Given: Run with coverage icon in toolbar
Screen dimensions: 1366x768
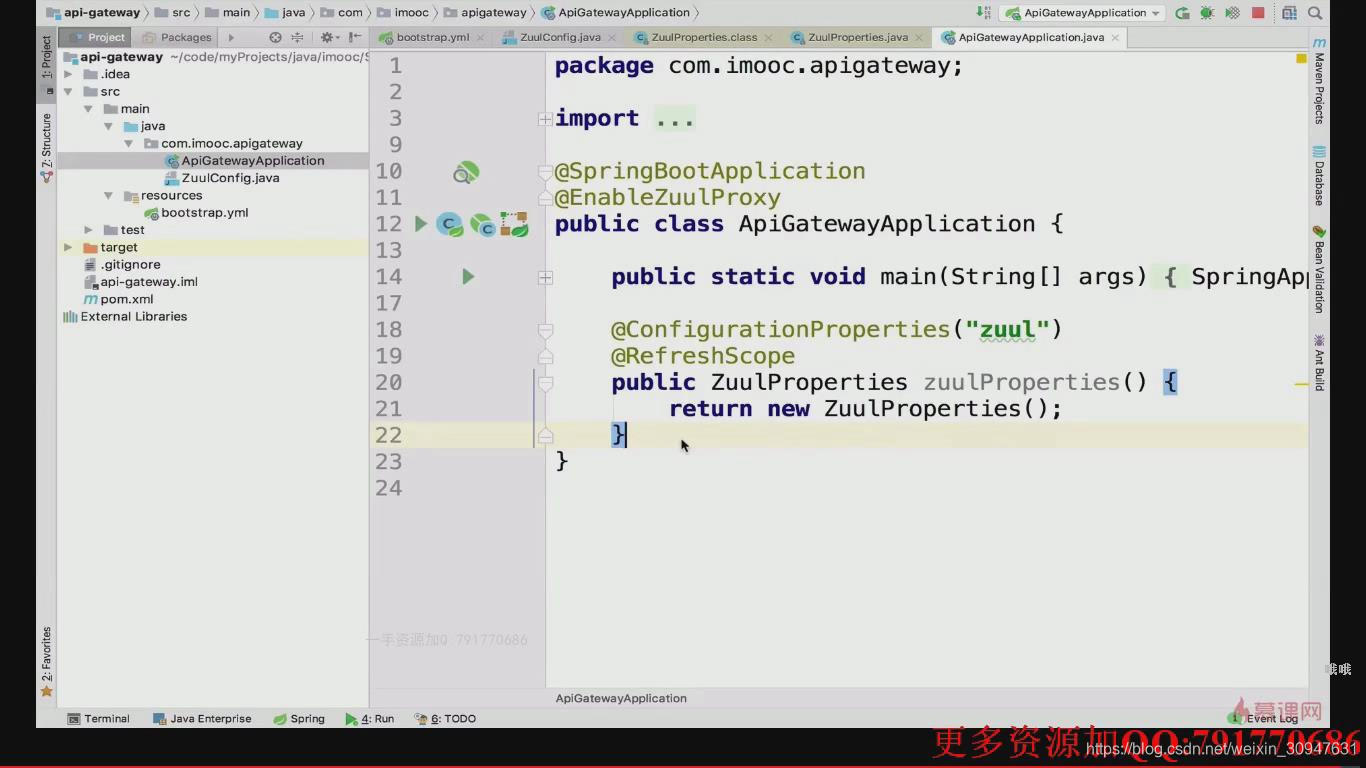Looking at the screenshot, I should [x=1232, y=13].
